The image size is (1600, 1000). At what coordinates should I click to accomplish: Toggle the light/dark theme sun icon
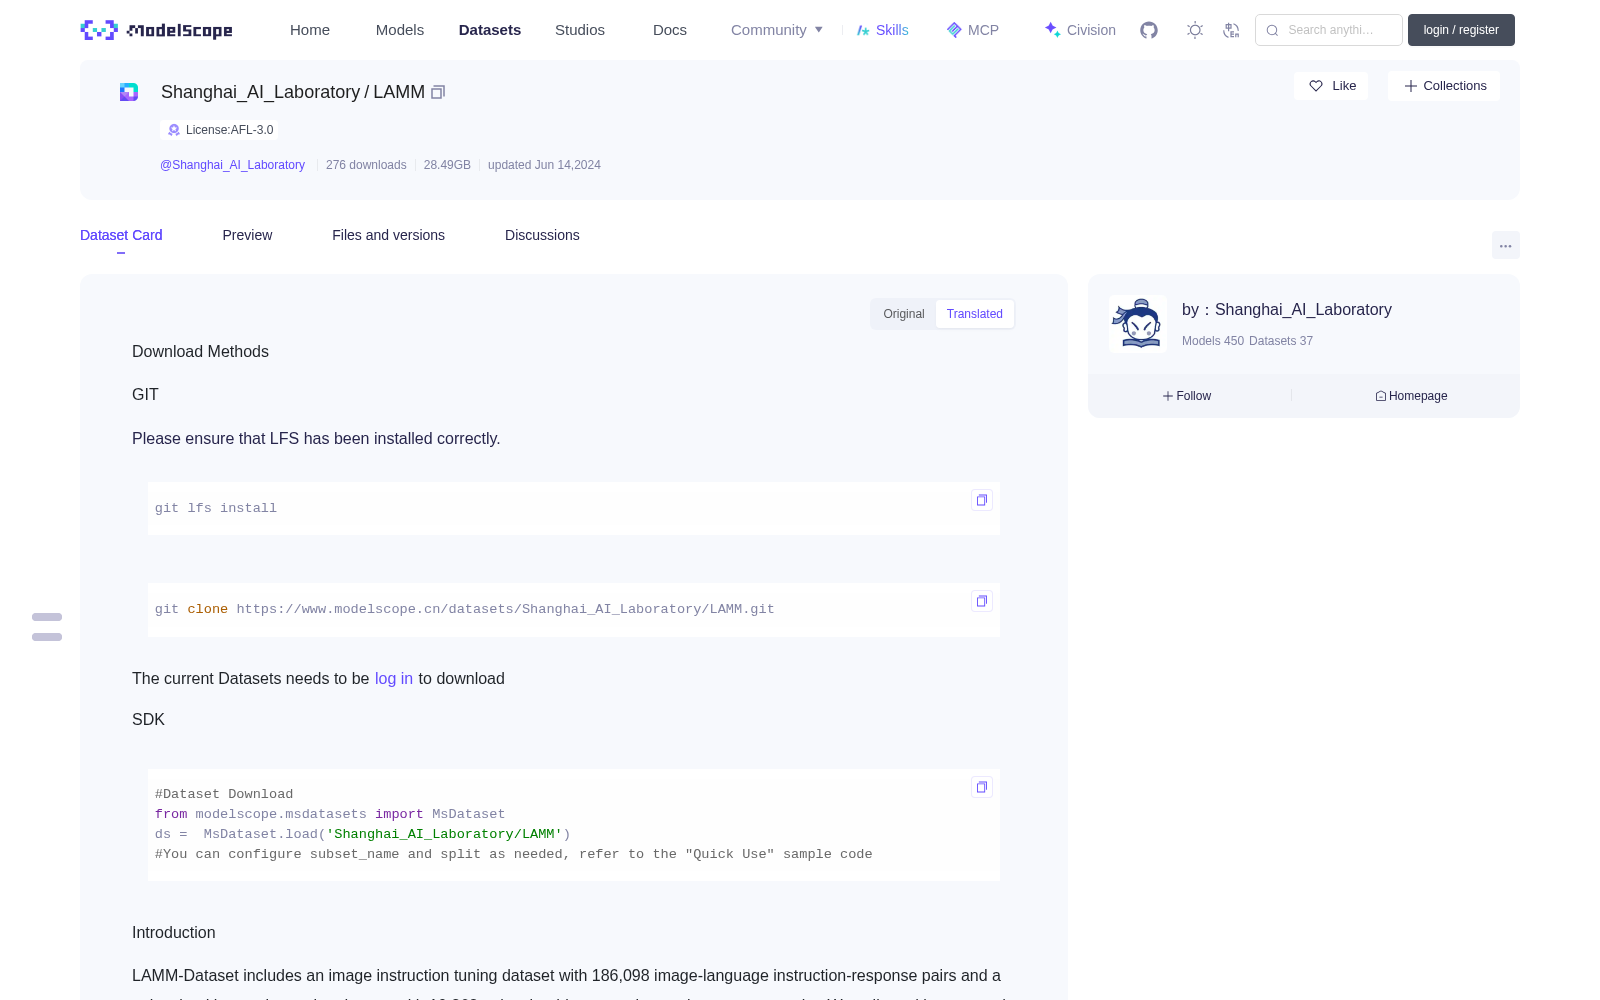tap(1195, 30)
